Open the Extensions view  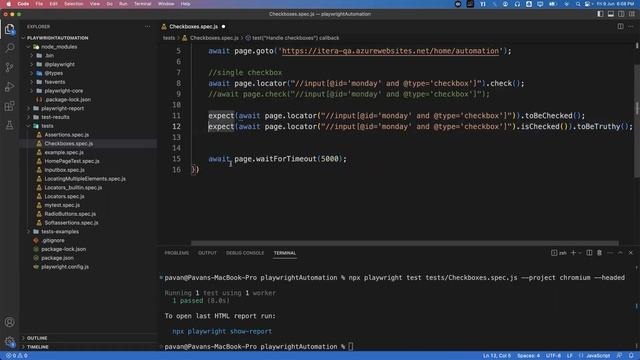(9, 106)
